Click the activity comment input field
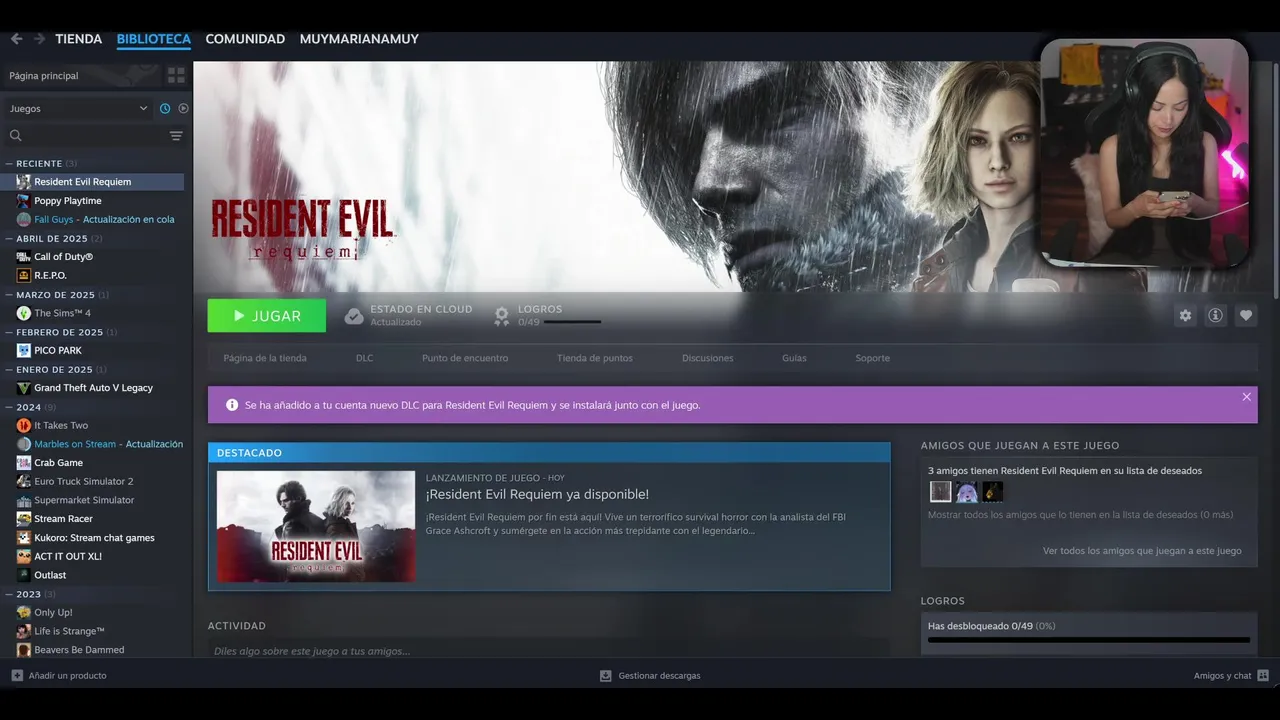 548,651
